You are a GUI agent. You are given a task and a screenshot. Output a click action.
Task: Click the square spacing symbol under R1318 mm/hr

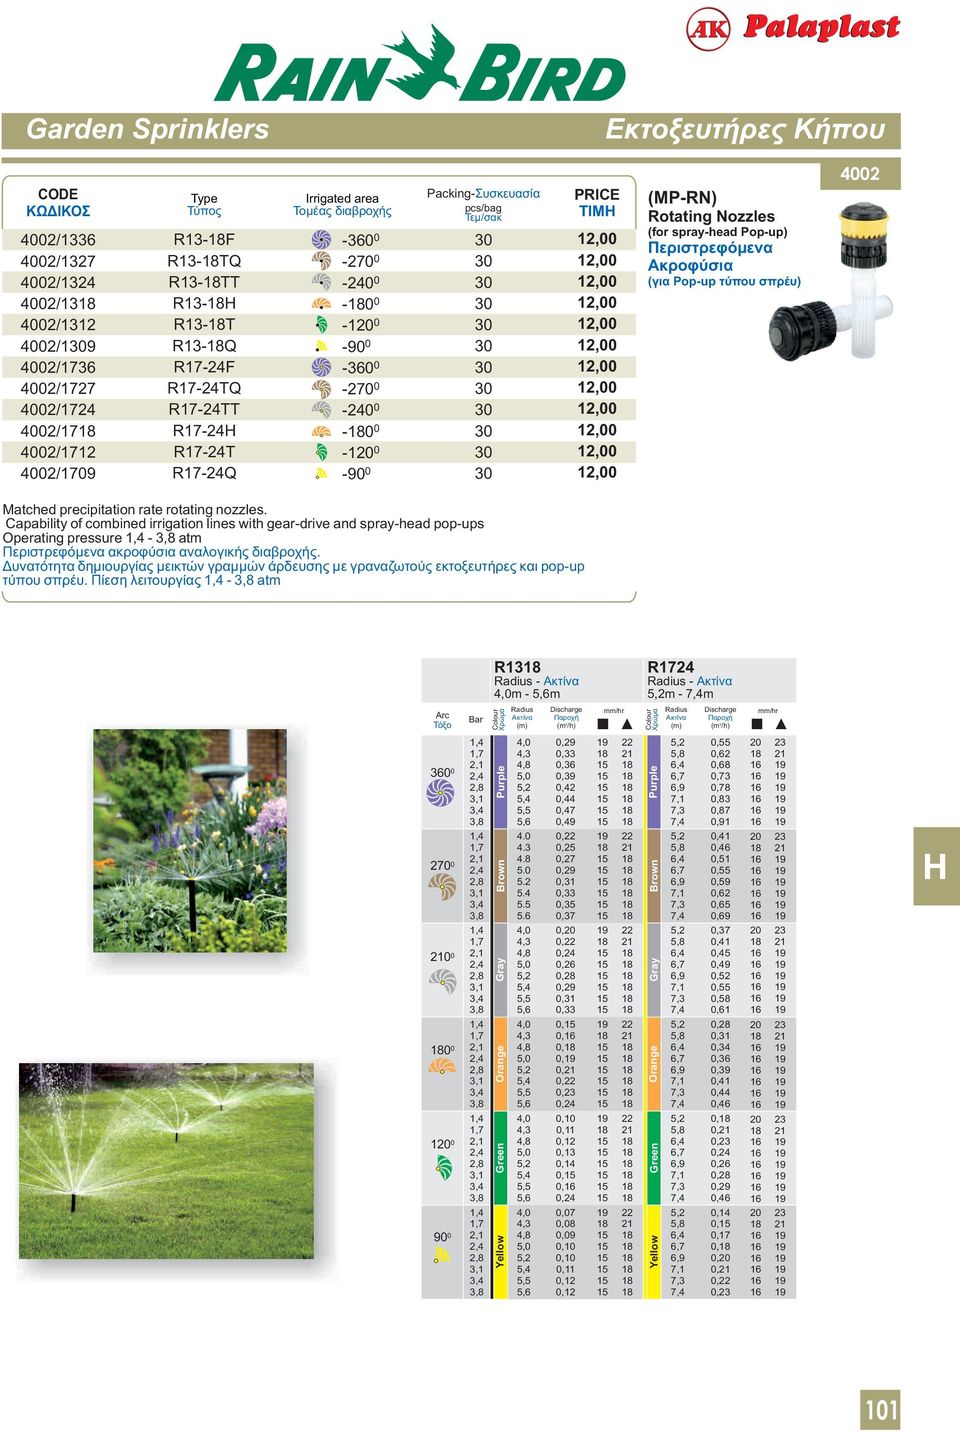coord(603,724)
